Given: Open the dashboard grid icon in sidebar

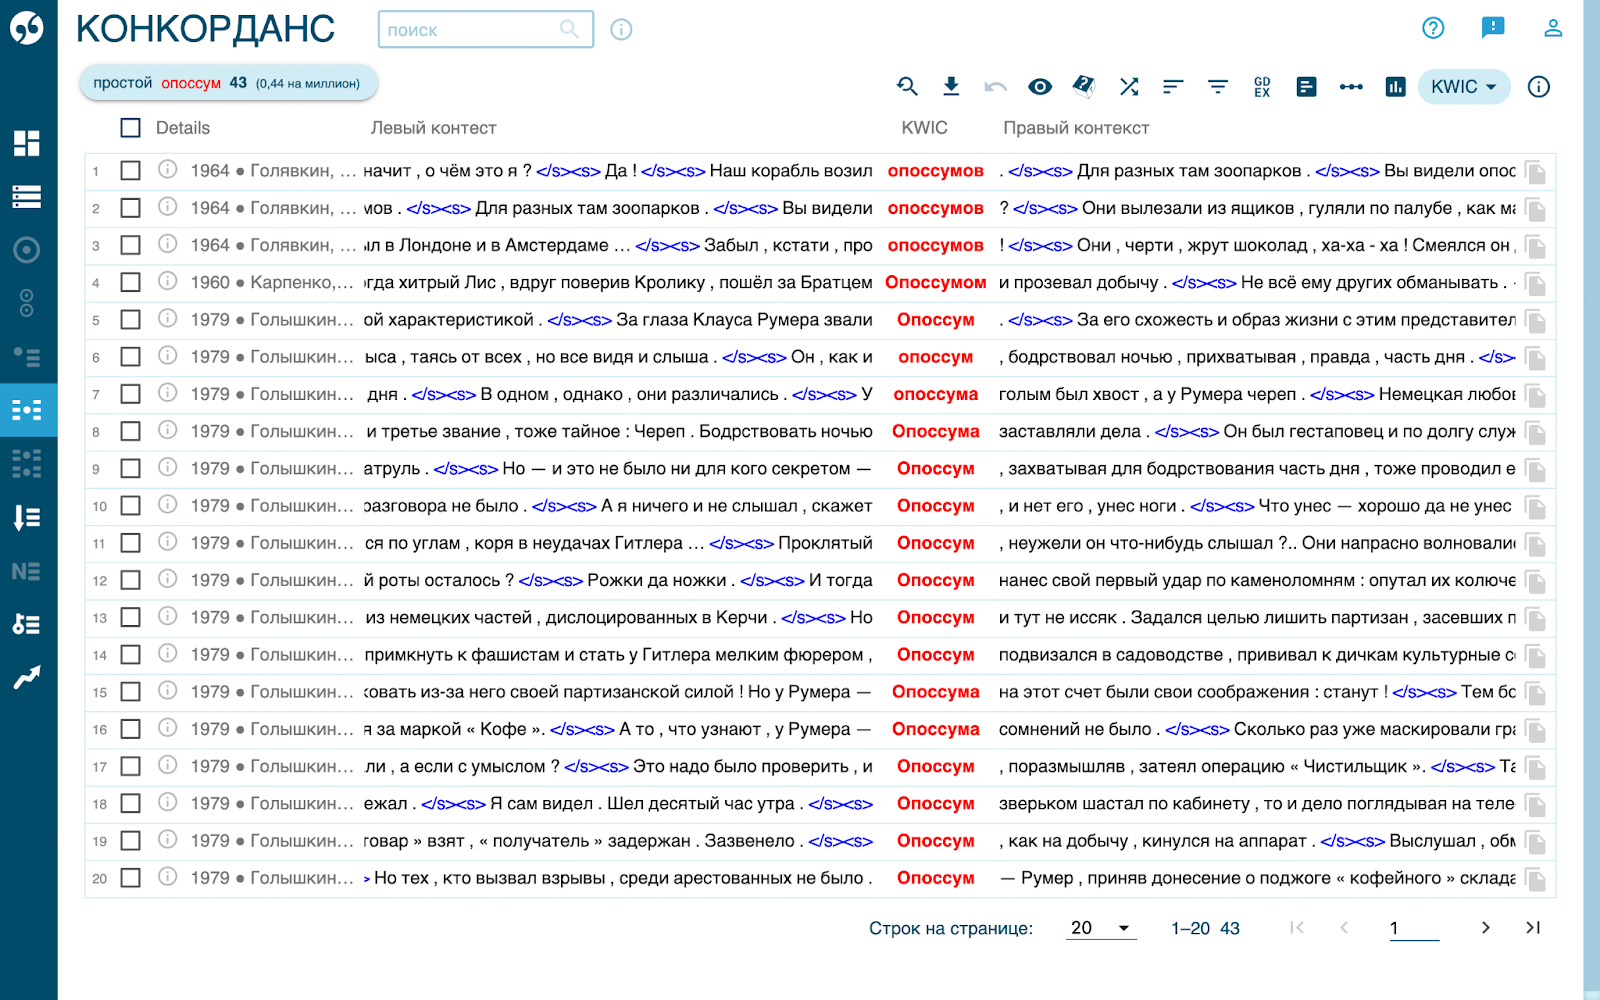Looking at the screenshot, I should point(27,143).
